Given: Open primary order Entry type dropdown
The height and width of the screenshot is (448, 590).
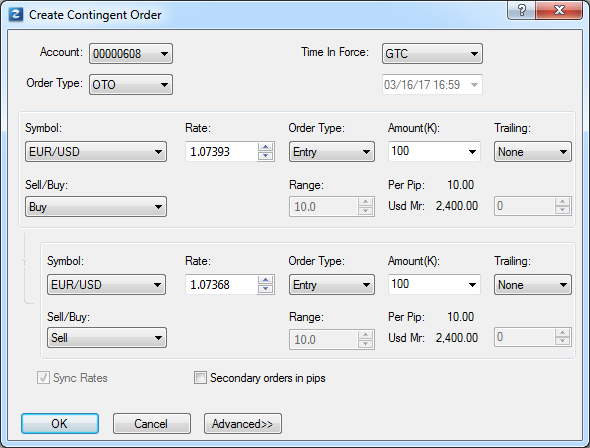Looking at the screenshot, I should (331, 152).
